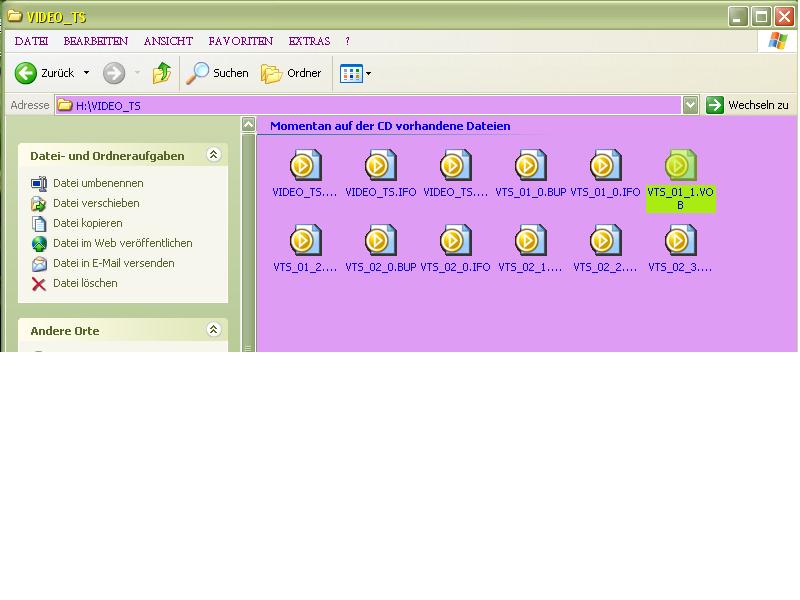Click Datei löschen link
The height and width of the screenshot is (600, 800).
pyautogui.click(x=85, y=283)
